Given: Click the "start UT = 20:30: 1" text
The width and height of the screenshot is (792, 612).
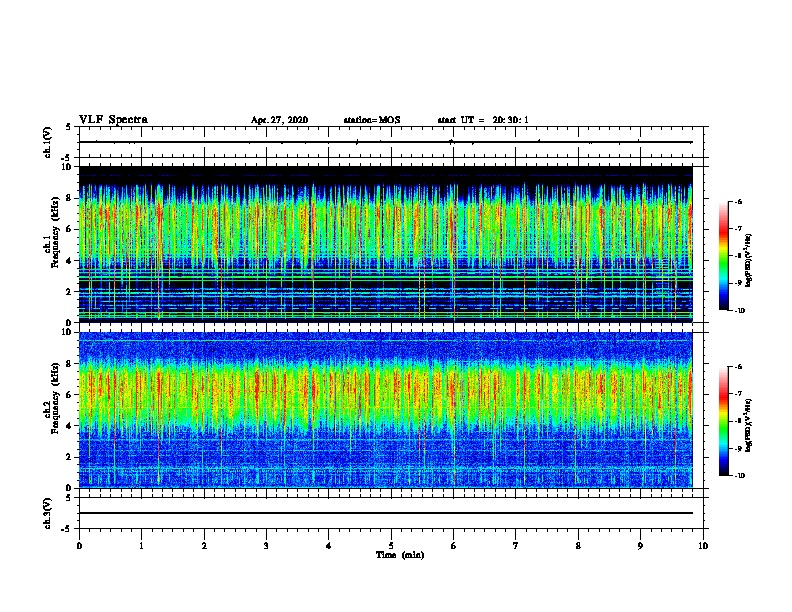Looking at the screenshot, I should point(483,120).
